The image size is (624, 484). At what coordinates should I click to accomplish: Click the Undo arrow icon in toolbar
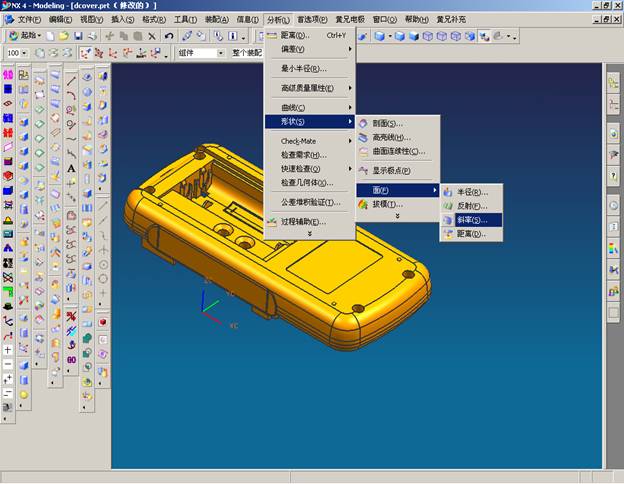pyautogui.click(x=170, y=36)
